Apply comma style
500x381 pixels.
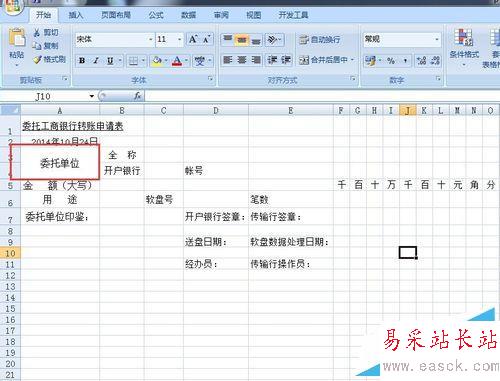coord(405,61)
